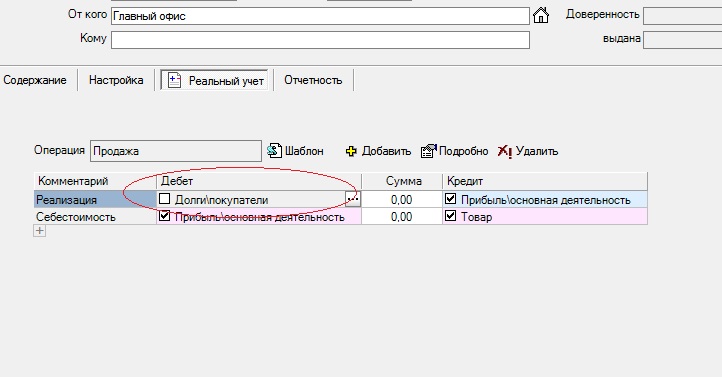Click the Комментарий column header
The width and height of the screenshot is (722, 377).
pyautogui.click(x=95, y=181)
